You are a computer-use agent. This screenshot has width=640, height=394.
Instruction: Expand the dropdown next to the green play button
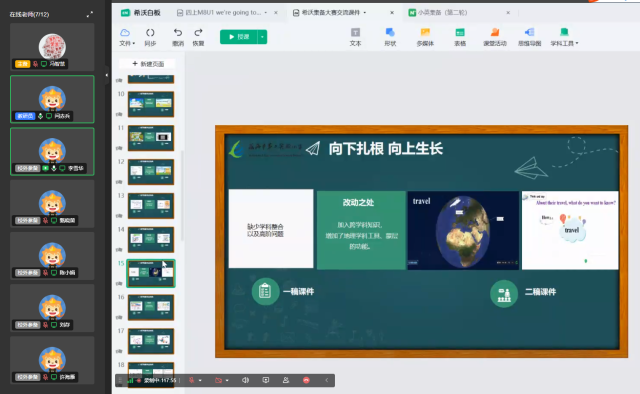pos(262,37)
